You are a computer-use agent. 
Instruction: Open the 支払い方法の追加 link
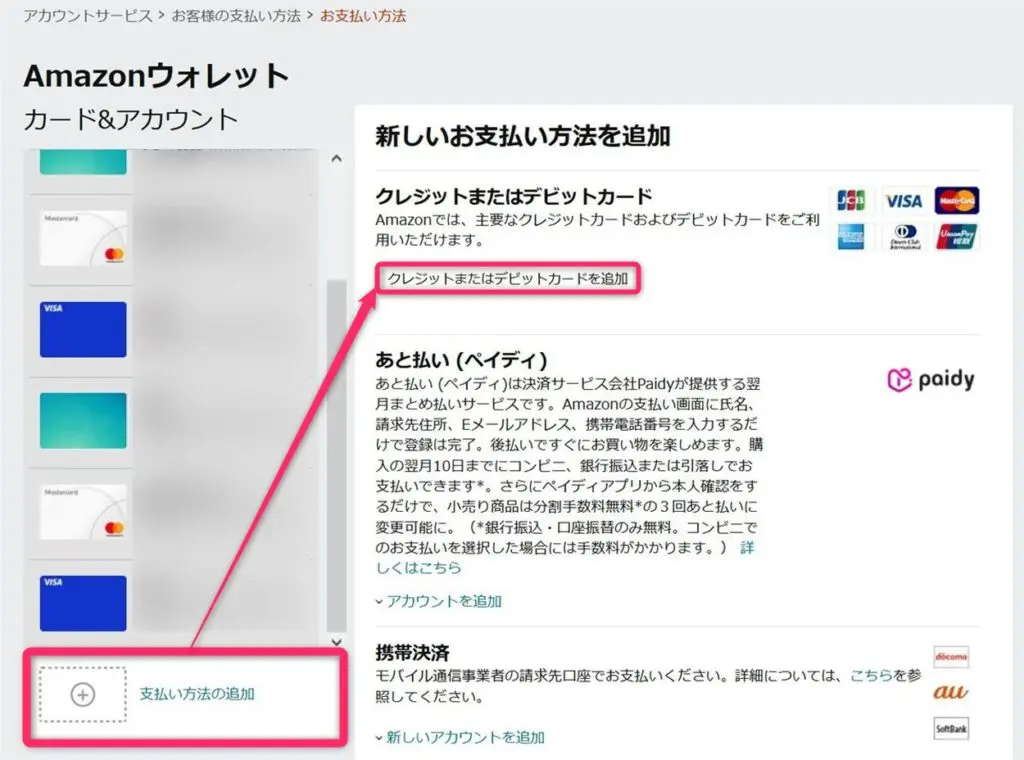(x=197, y=693)
